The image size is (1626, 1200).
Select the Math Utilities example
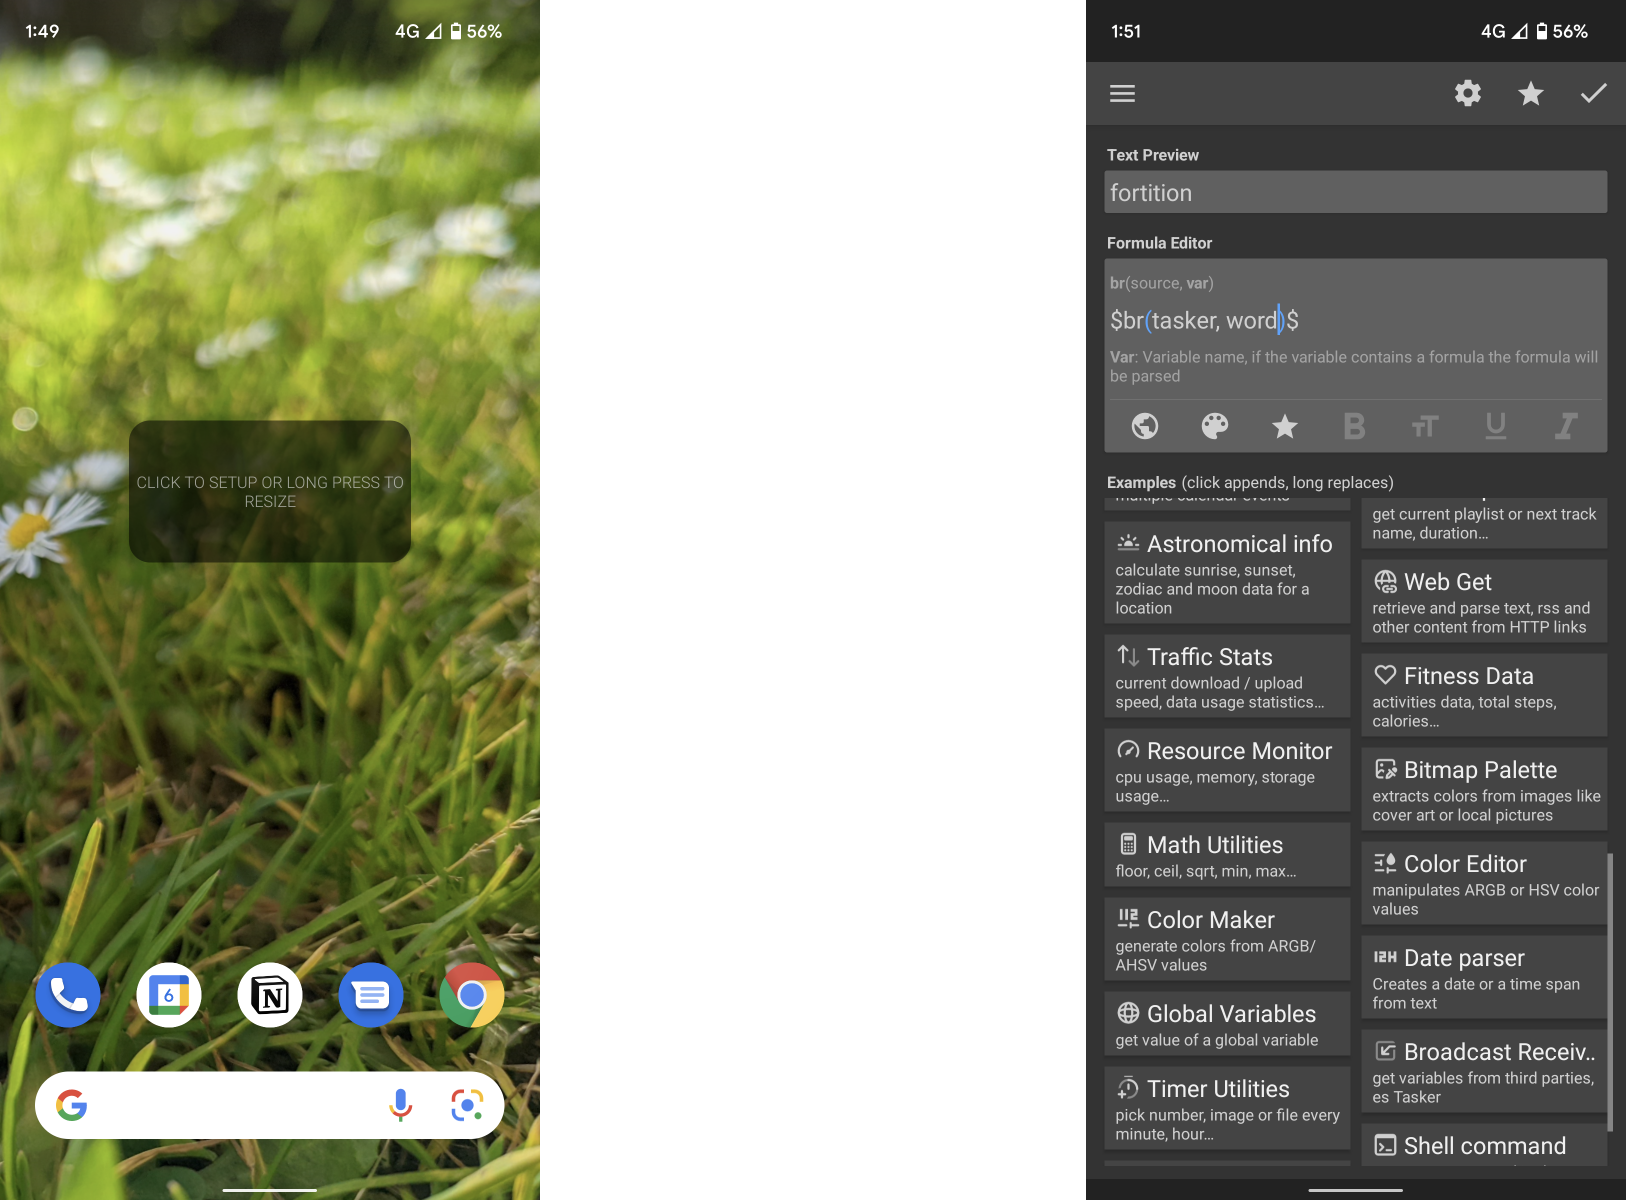point(1227,855)
